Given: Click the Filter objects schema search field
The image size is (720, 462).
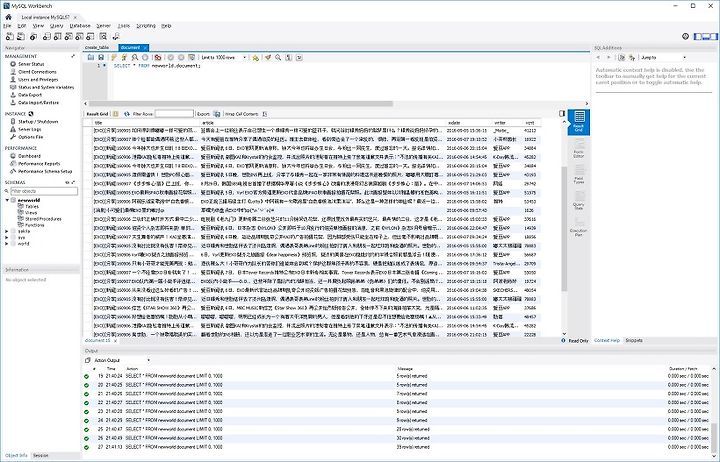Looking at the screenshot, I should [44, 191].
